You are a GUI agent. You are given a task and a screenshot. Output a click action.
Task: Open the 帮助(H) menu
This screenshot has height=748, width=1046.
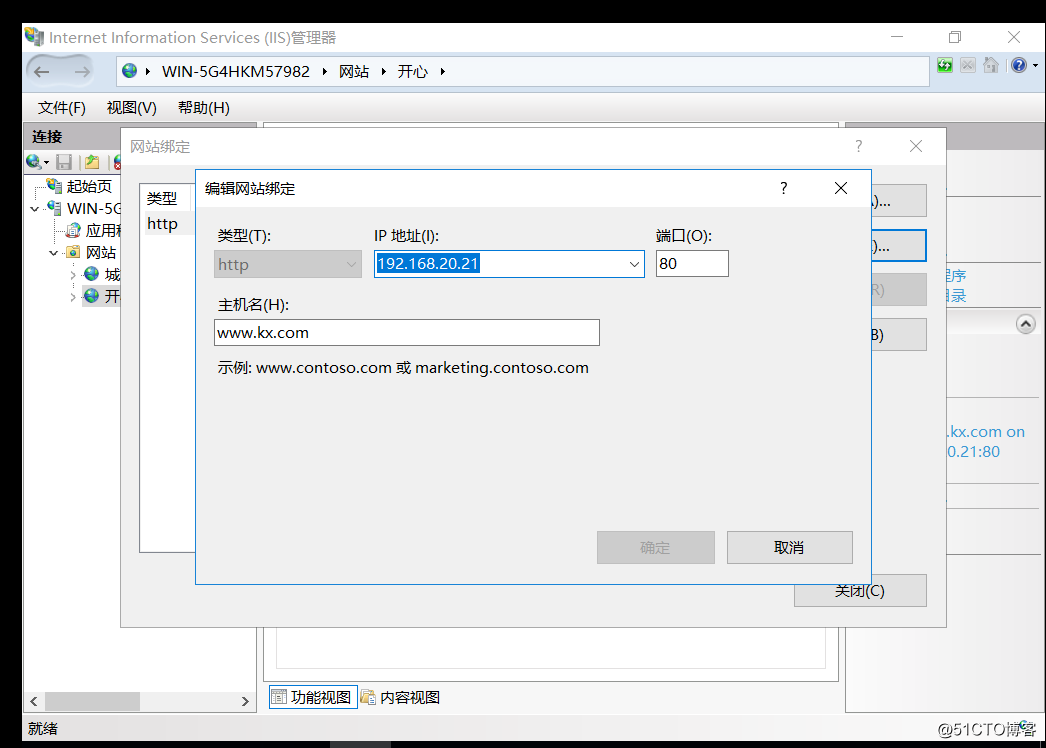203,107
